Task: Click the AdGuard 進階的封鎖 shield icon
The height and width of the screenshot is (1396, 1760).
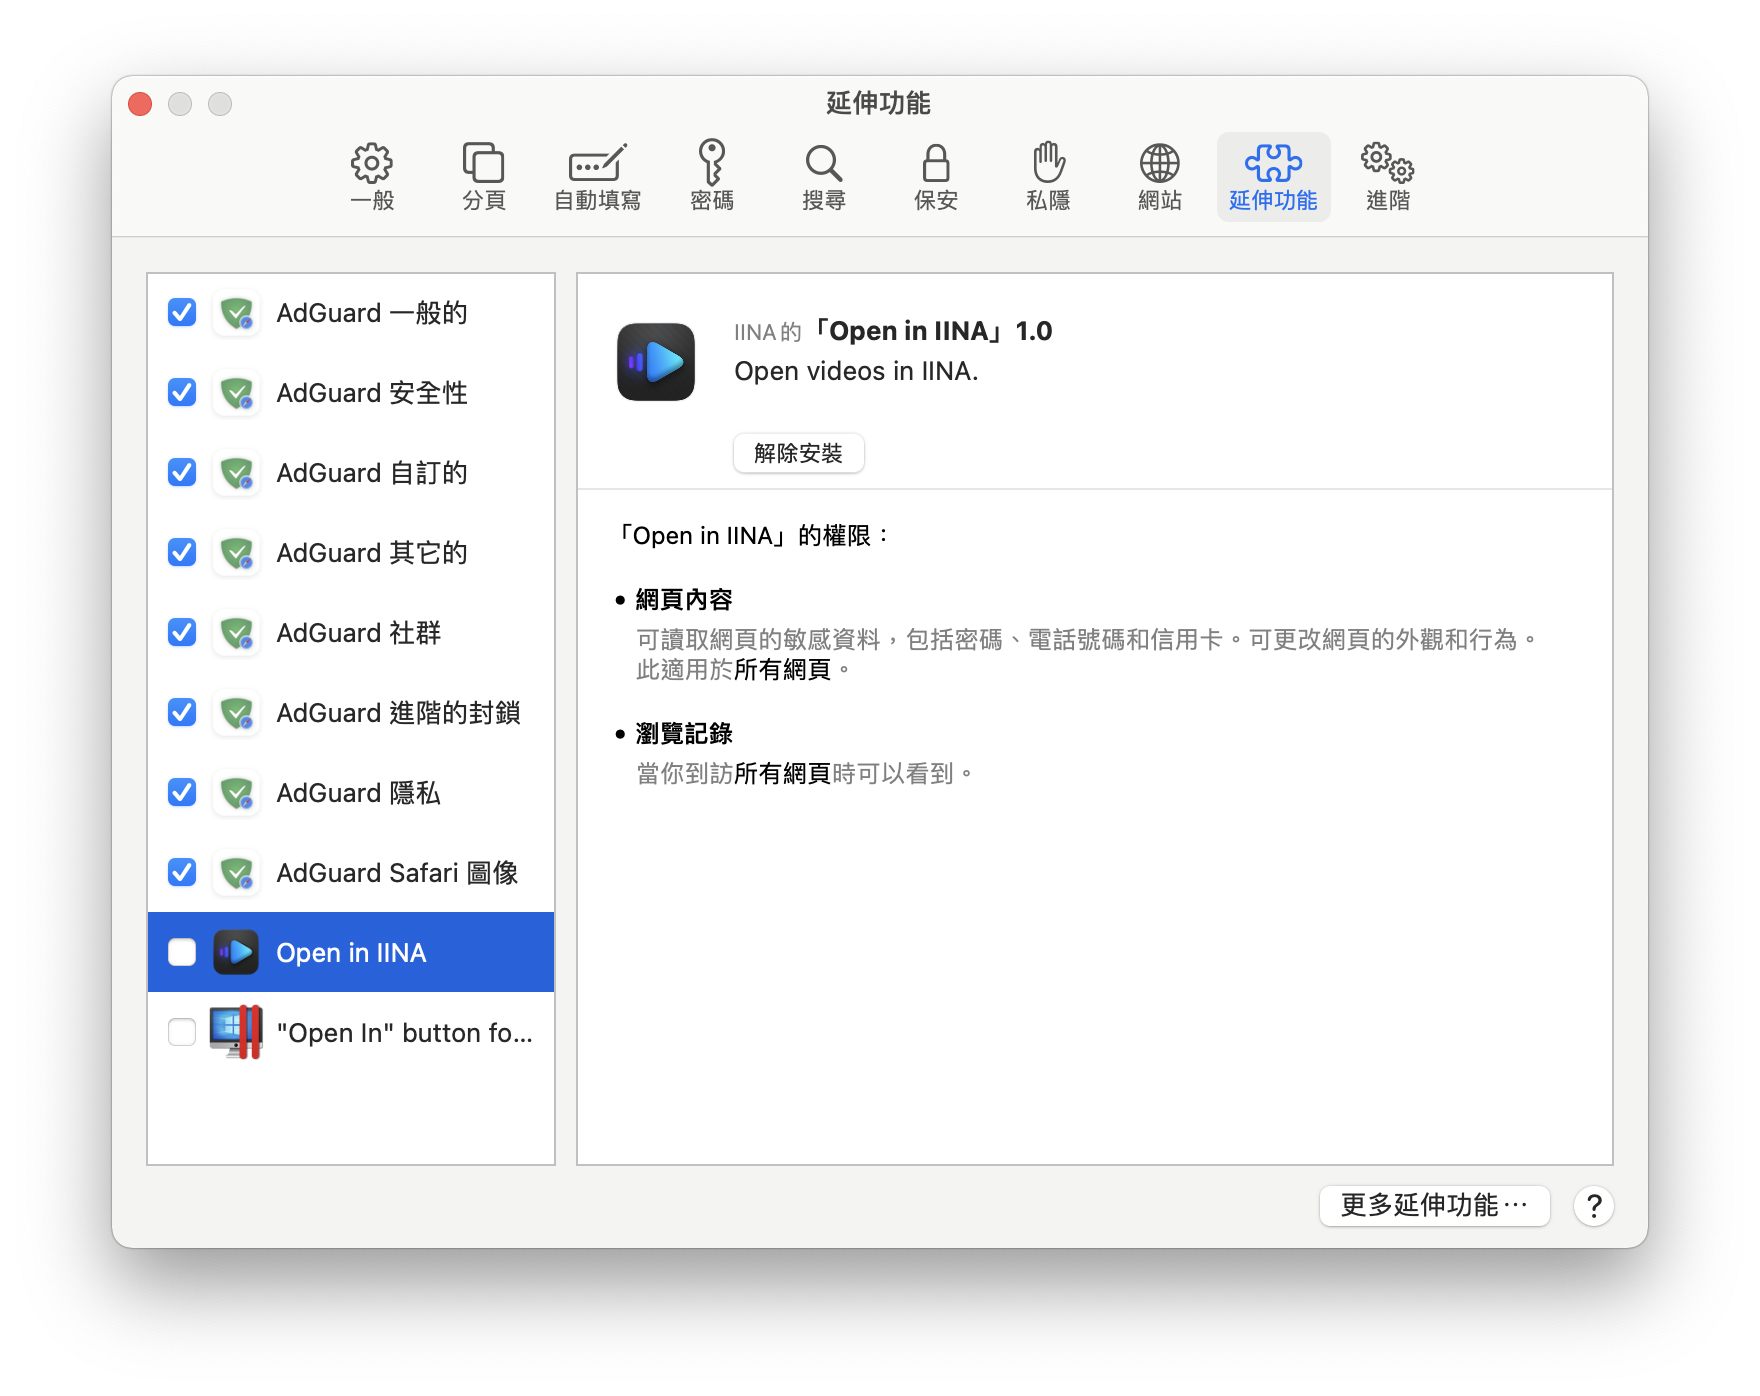Action: [237, 713]
